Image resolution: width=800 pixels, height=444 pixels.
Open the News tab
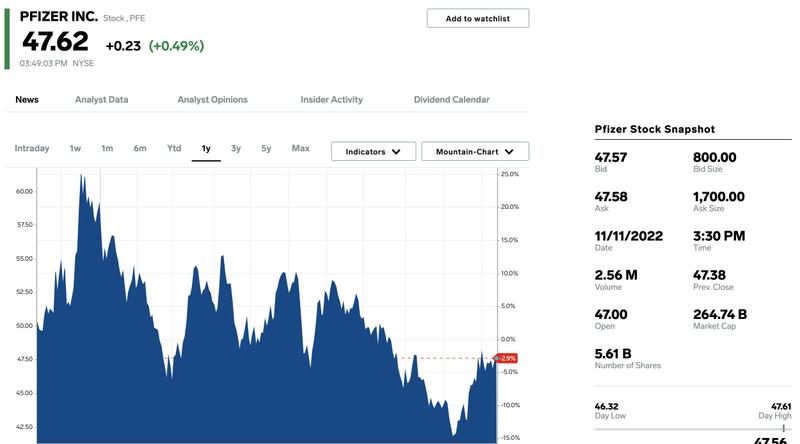pyautogui.click(x=27, y=100)
